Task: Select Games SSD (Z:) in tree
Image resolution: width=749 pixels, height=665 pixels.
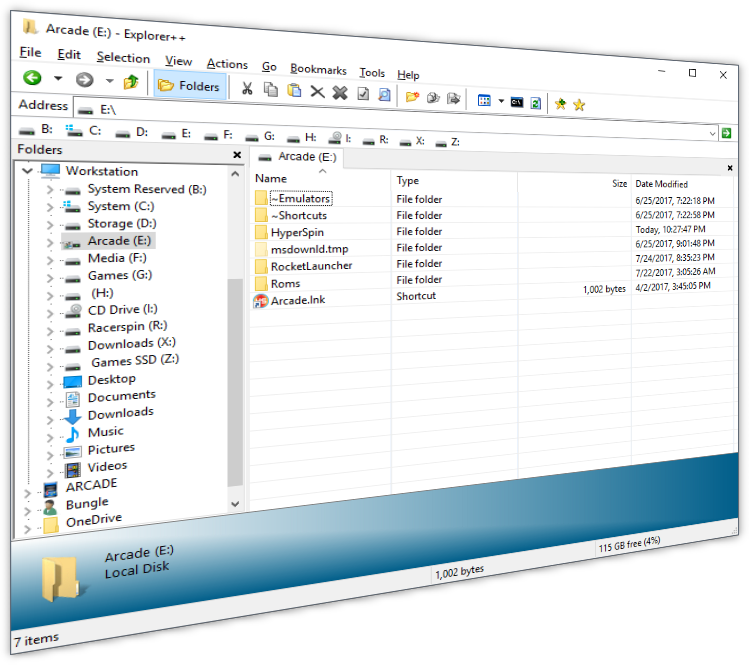Action: 135,361
